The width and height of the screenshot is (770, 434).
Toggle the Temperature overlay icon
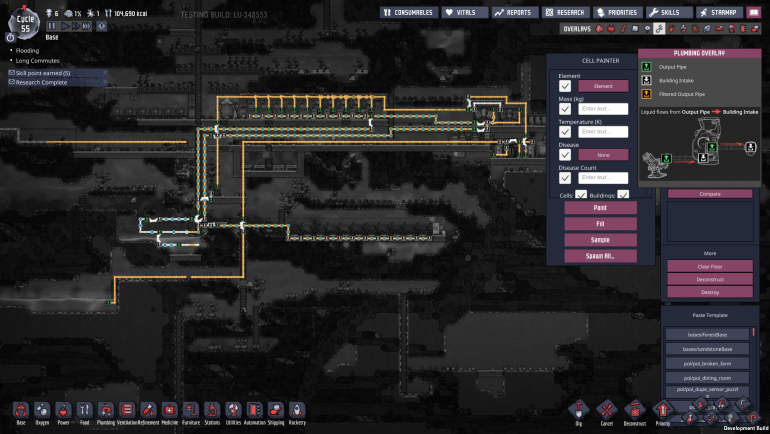click(x=624, y=29)
